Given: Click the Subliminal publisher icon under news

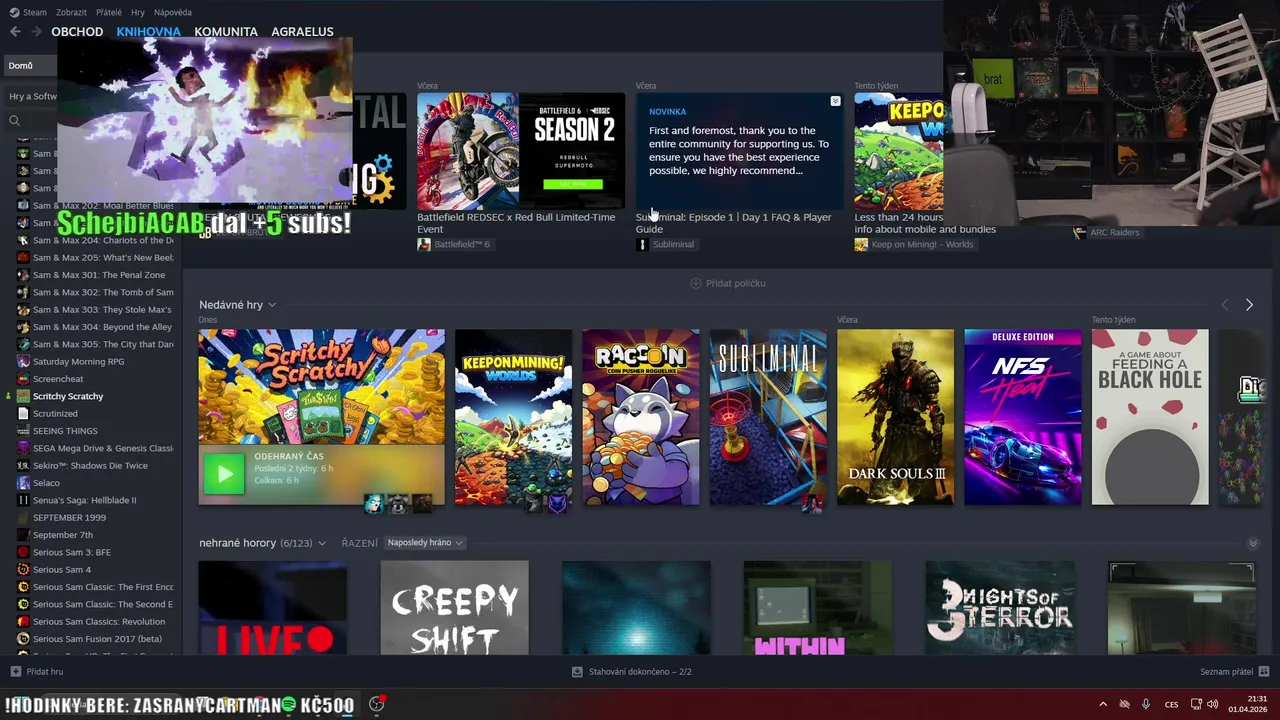Looking at the screenshot, I should pos(642,244).
